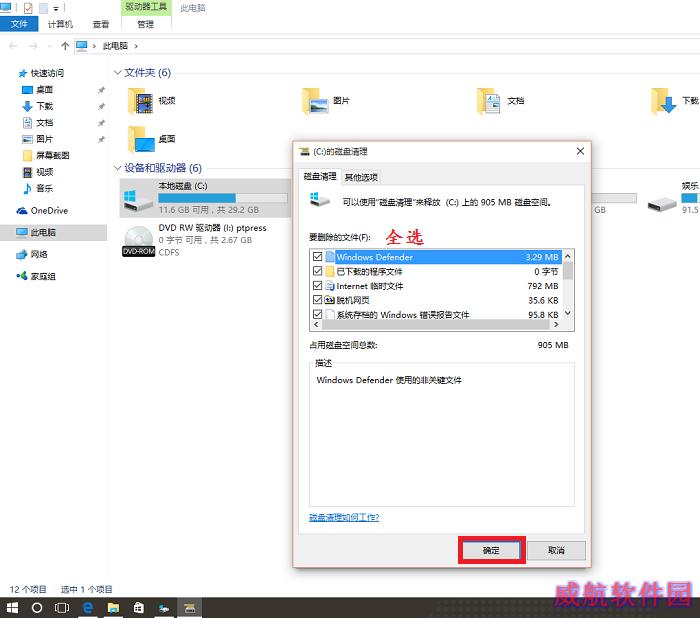The height and width of the screenshot is (618, 700).
Task: Open the 磁盘清理如何工作? link
Action: (x=344, y=517)
